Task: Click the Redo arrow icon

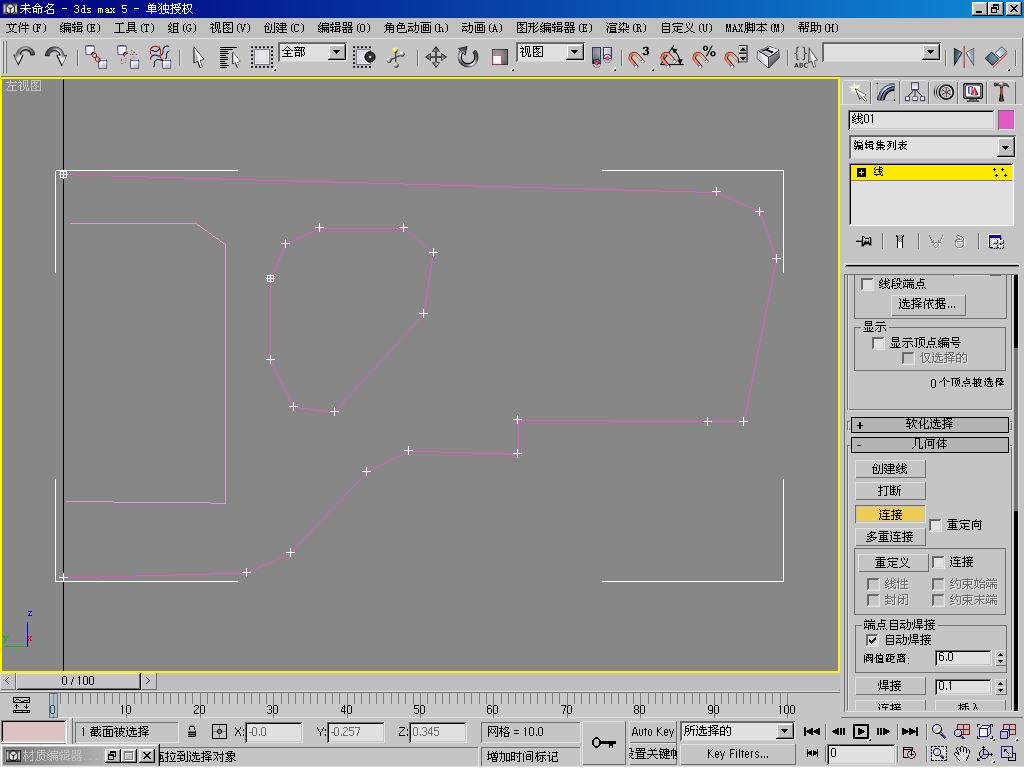Action: [56, 57]
